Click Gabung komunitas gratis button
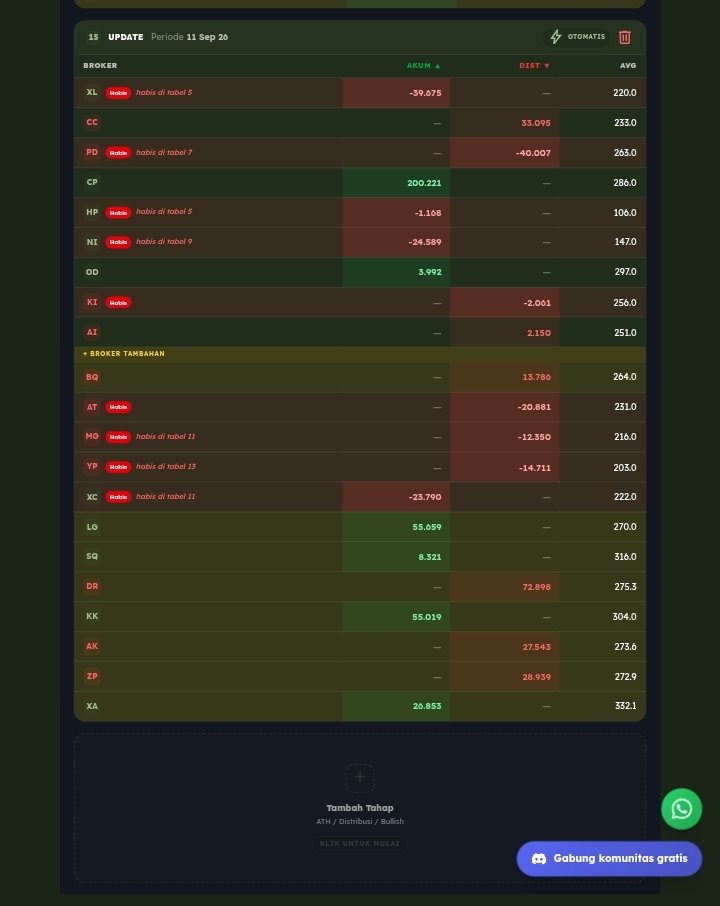Image resolution: width=720 pixels, height=906 pixels. coord(609,859)
